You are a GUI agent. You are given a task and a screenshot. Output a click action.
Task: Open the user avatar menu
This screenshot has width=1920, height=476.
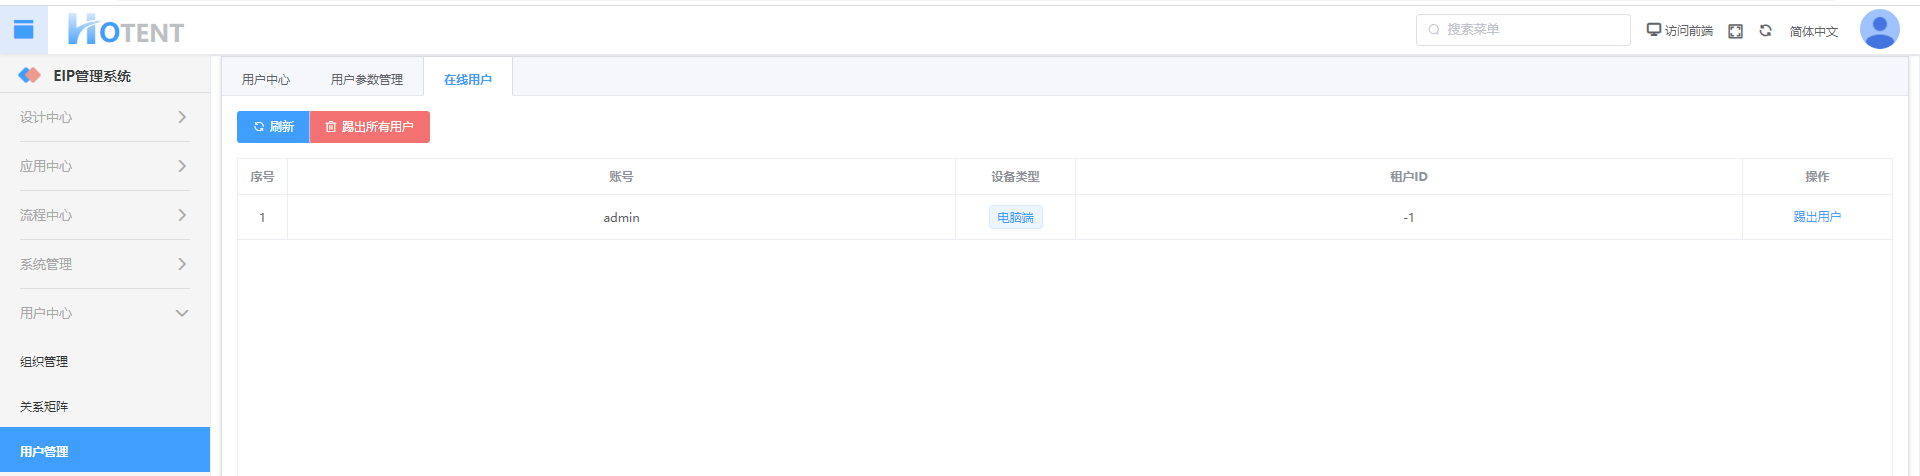tap(1880, 29)
